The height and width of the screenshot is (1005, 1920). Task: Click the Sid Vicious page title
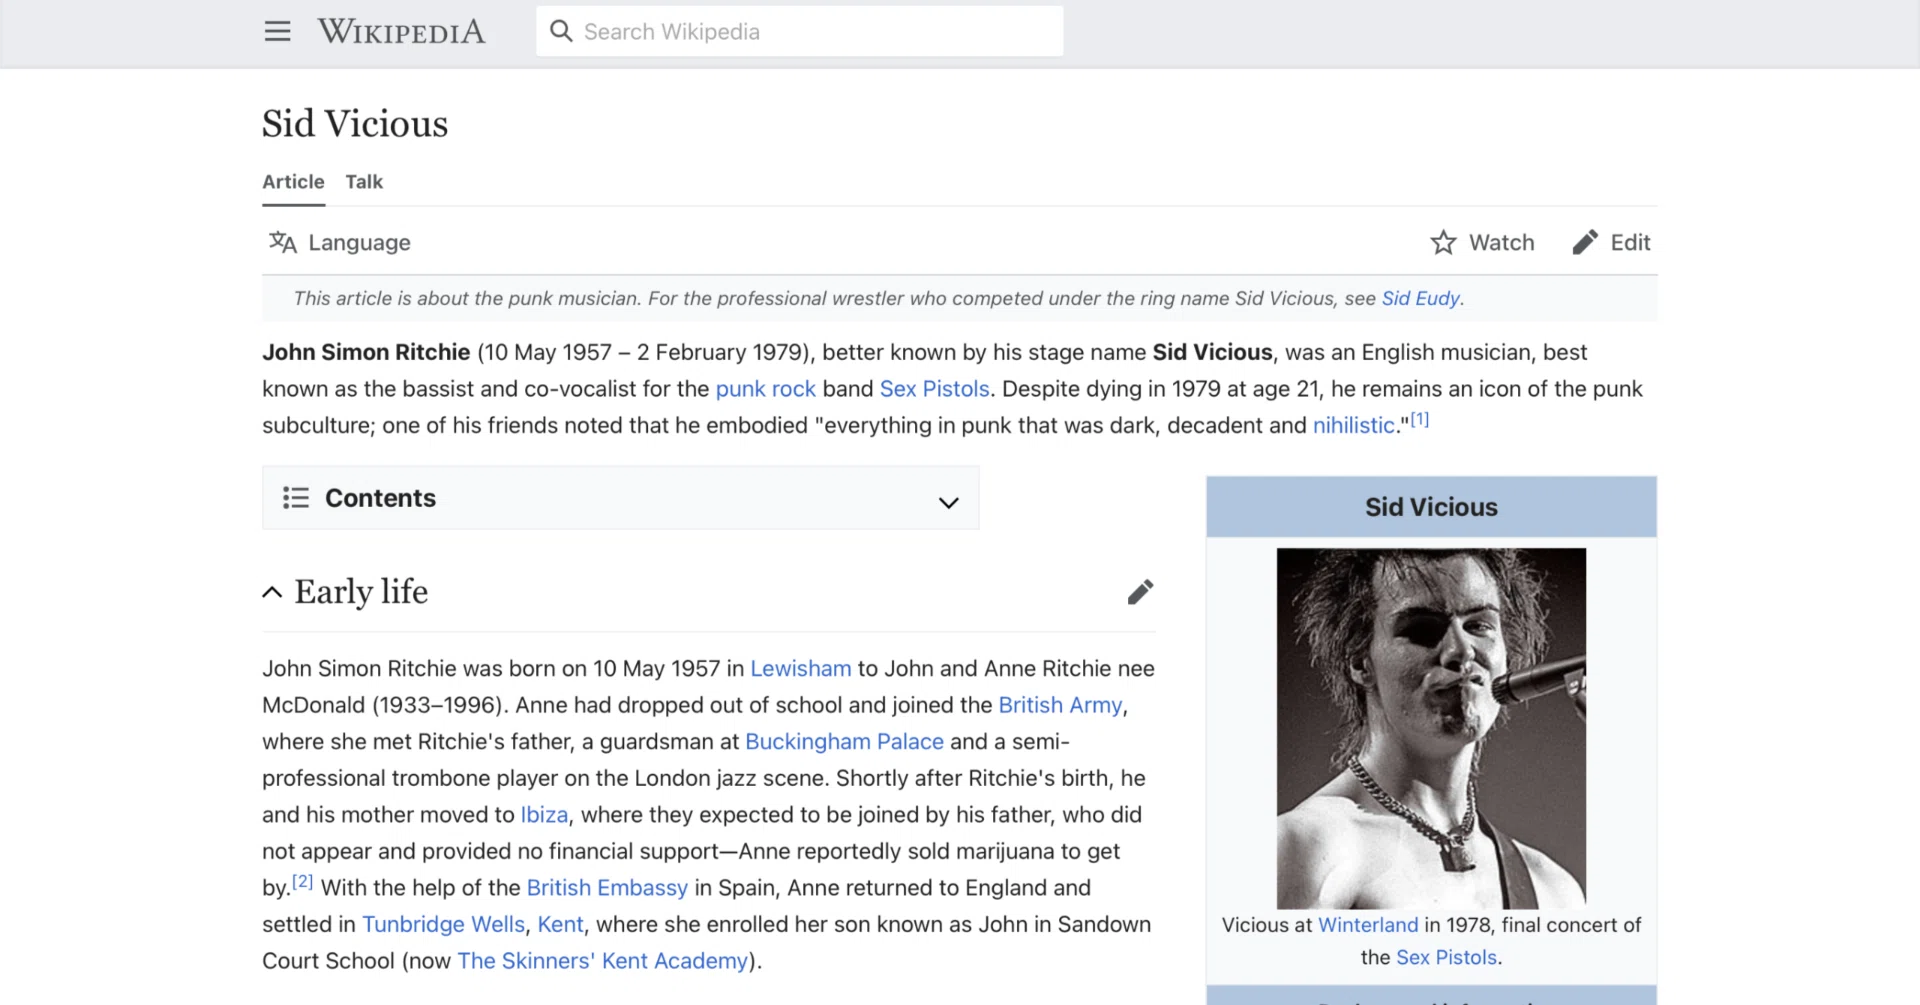pos(355,124)
